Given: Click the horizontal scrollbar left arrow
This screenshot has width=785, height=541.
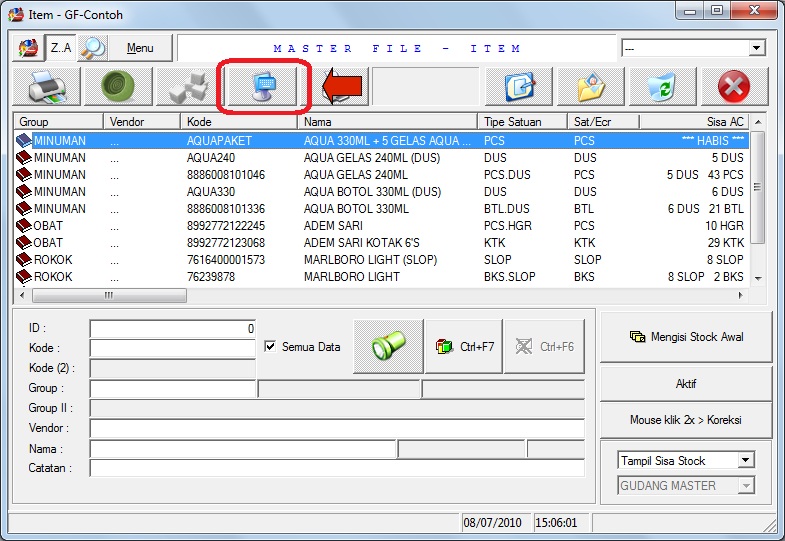Looking at the screenshot, I should (22, 295).
